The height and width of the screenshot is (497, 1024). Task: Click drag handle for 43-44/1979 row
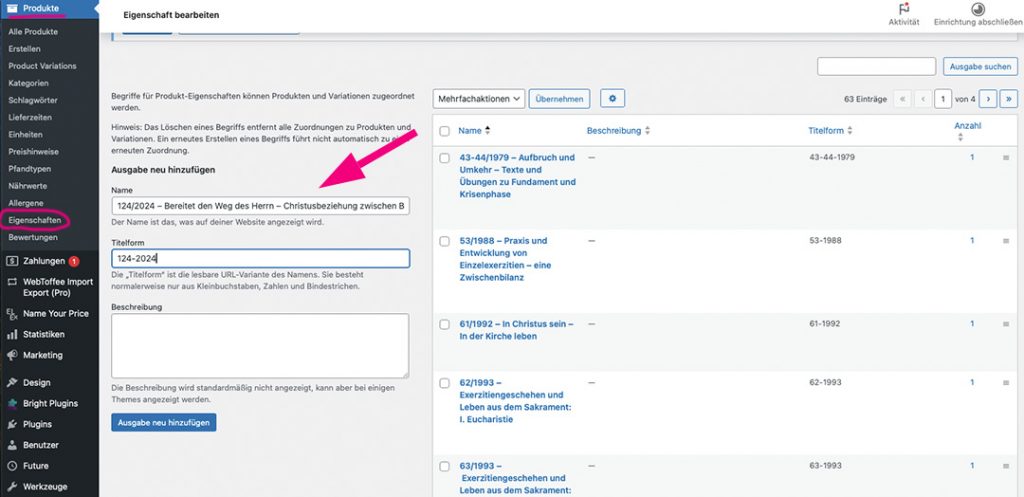coord(1006,158)
